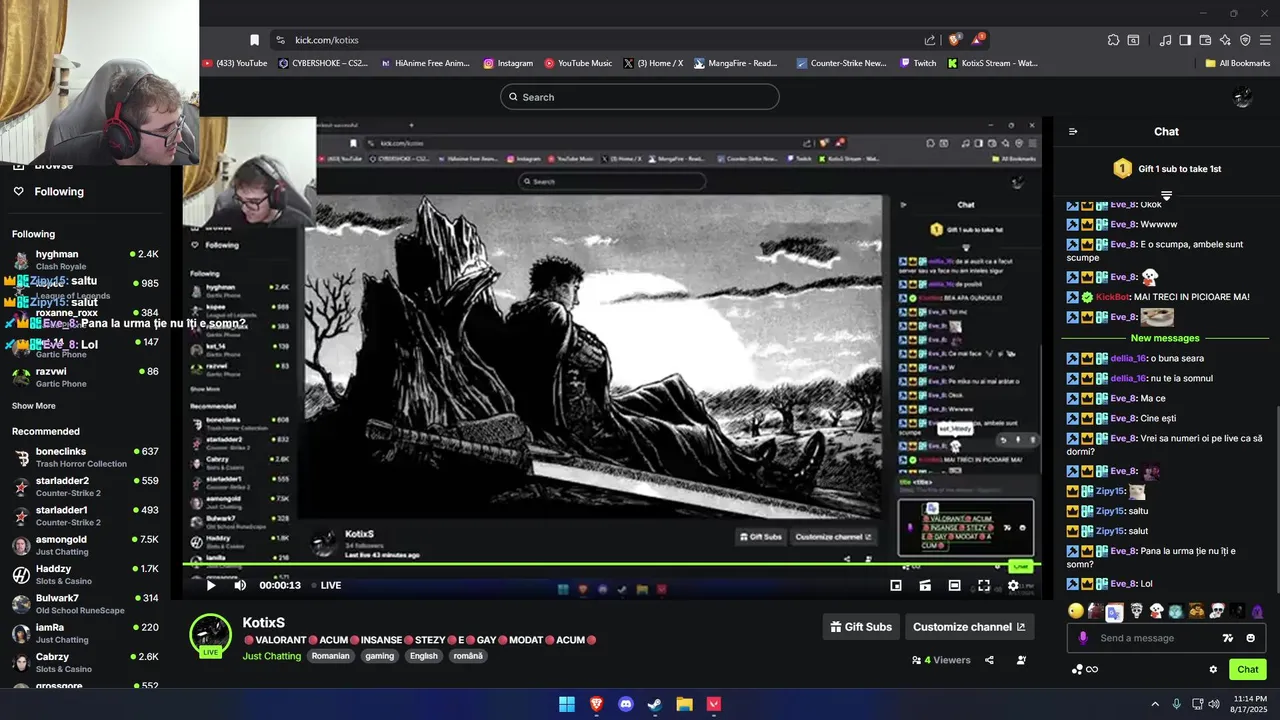Open razvwi channel in sidebar
This screenshot has height=720, width=1280.
[84, 377]
